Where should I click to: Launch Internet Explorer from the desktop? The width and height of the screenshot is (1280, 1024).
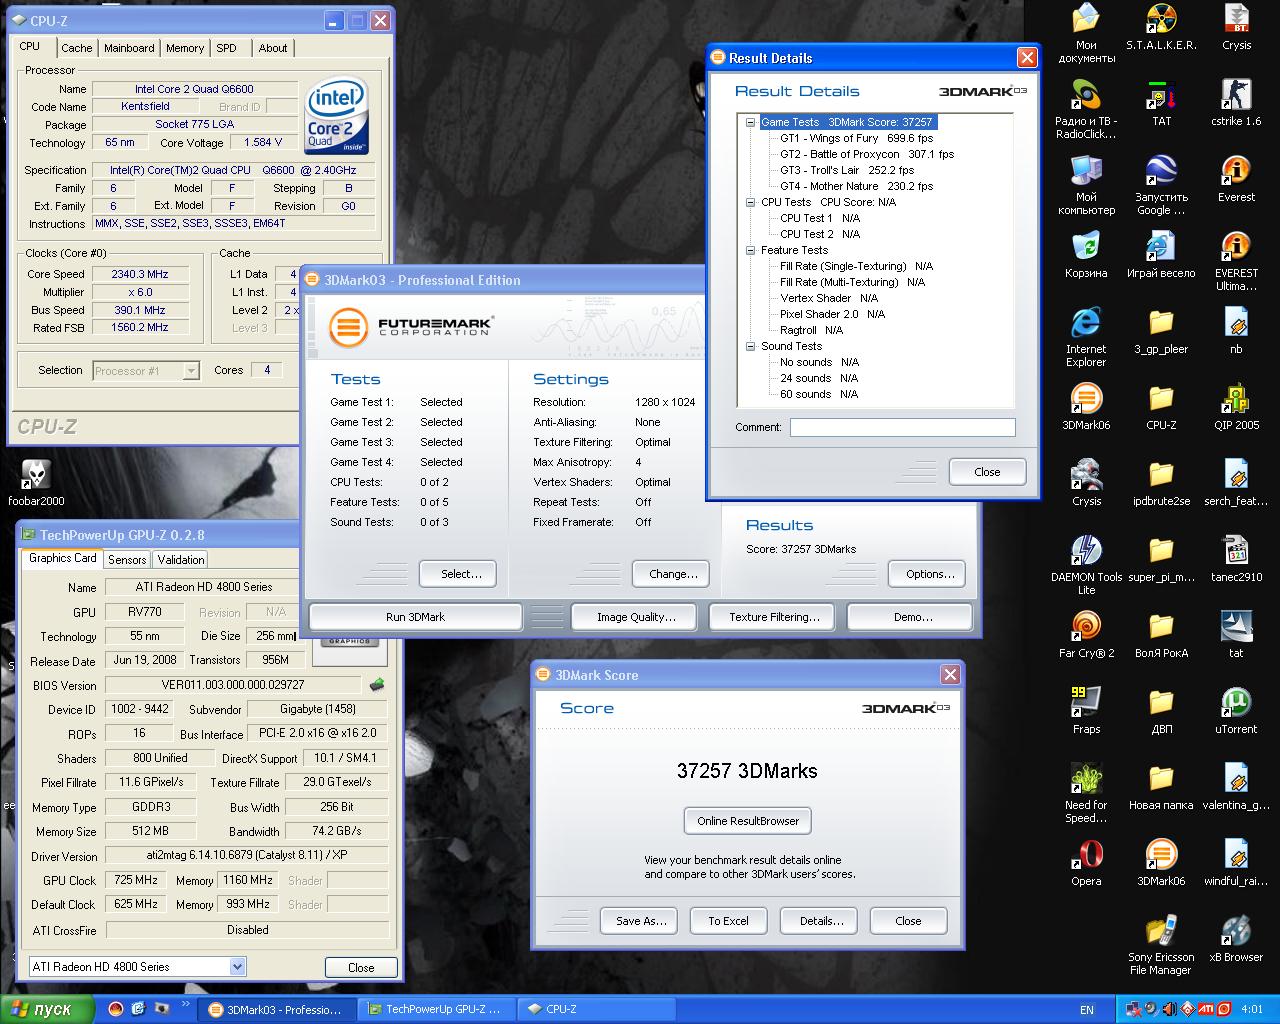coord(1086,338)
